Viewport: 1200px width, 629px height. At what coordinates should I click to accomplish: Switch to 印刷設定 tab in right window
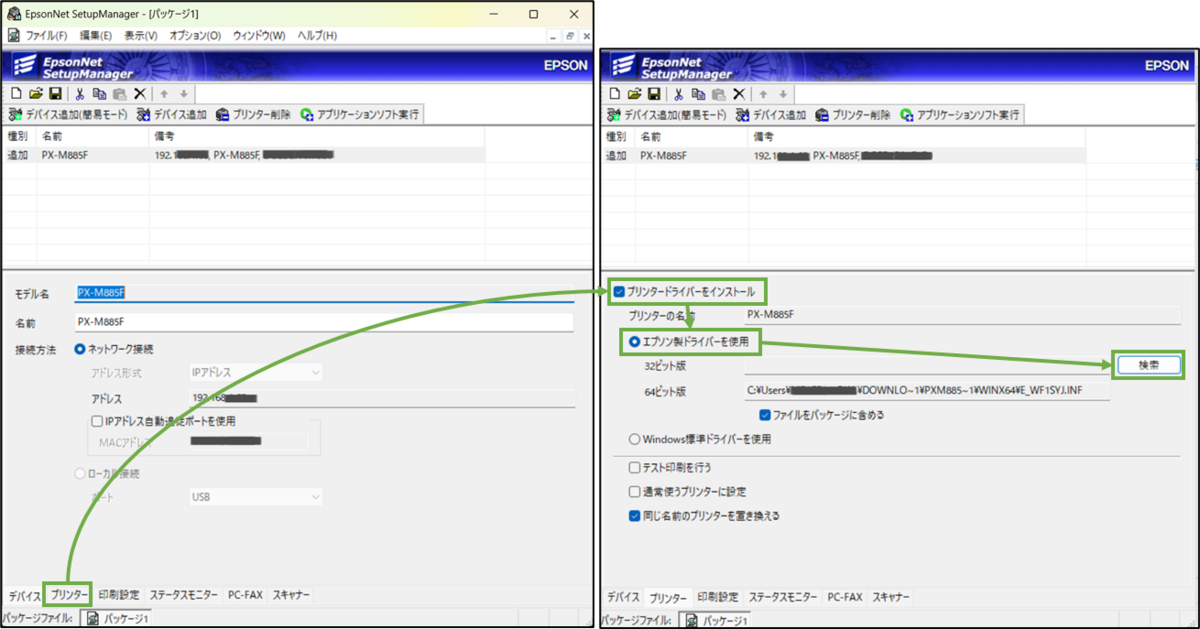tap(718, 597)
